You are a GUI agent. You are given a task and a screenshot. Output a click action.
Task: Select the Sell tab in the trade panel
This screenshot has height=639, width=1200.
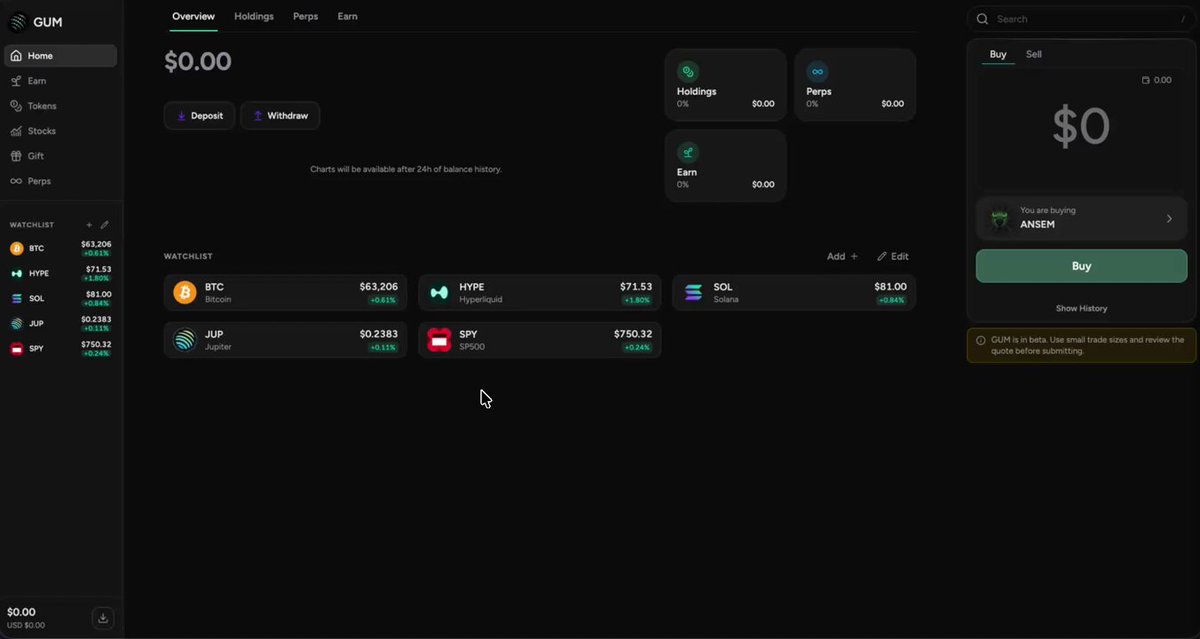click(x=1034, y=54)
